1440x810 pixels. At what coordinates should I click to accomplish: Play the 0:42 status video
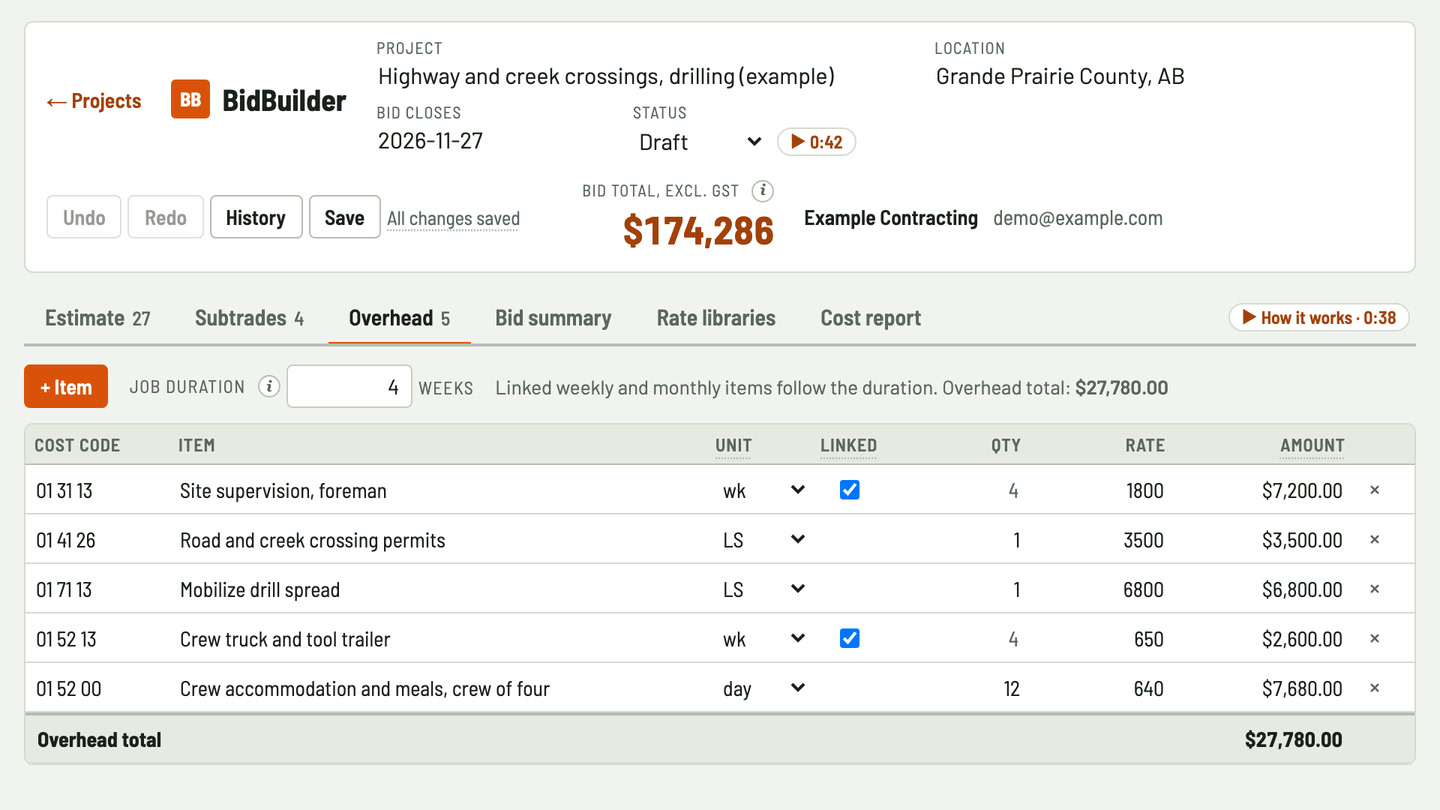816,142
